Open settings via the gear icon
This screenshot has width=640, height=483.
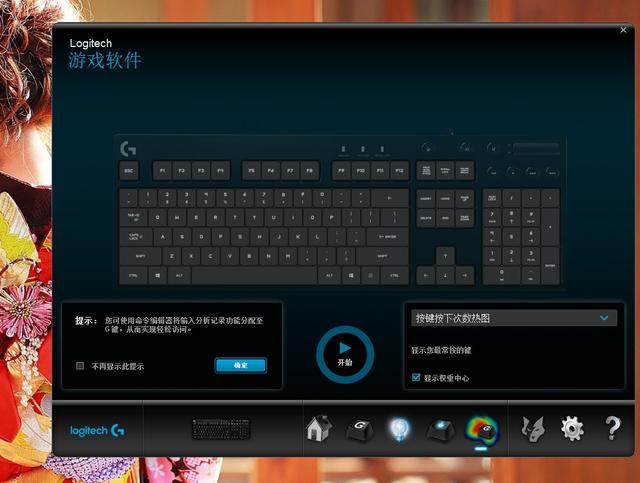coord(572,429)
